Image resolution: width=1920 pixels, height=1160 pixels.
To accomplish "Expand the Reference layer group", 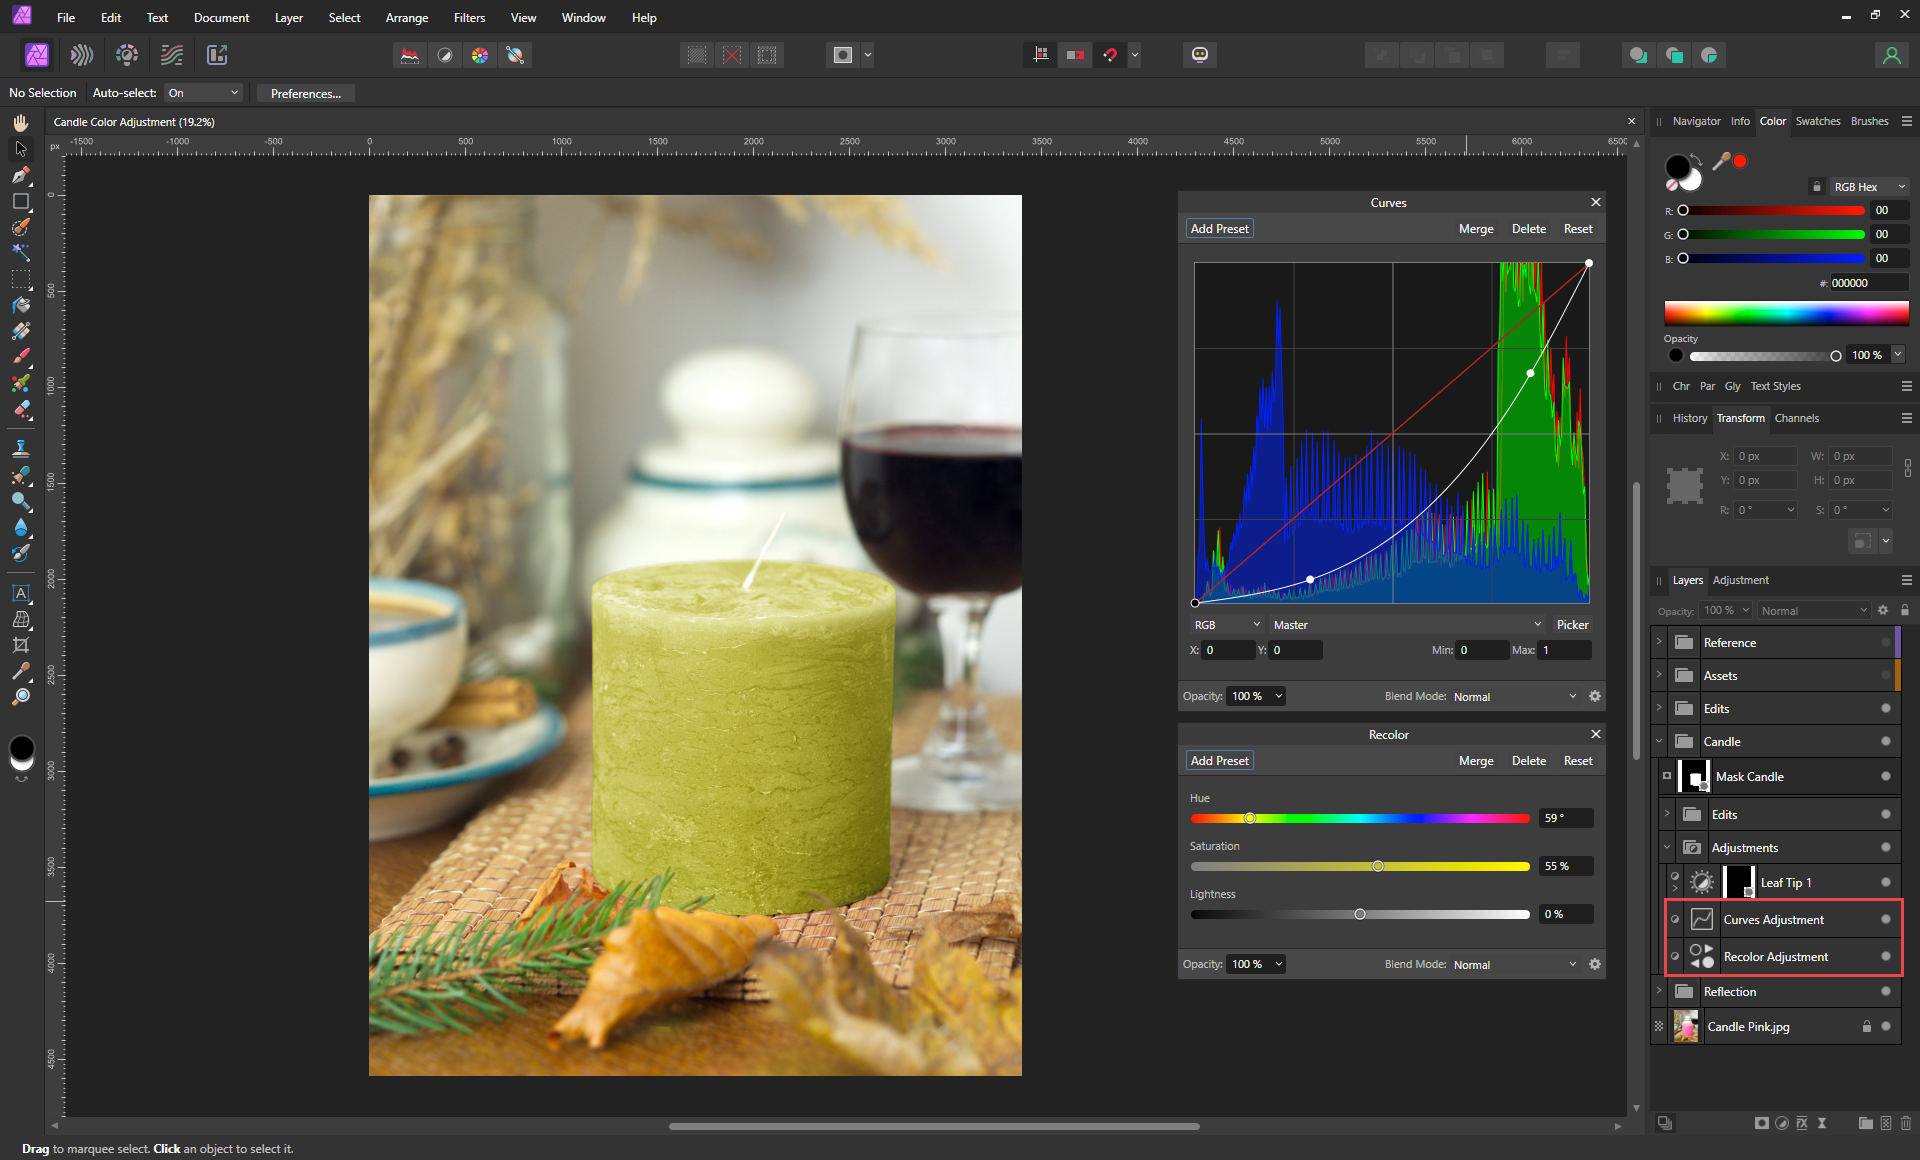I will click(1659, 642).
